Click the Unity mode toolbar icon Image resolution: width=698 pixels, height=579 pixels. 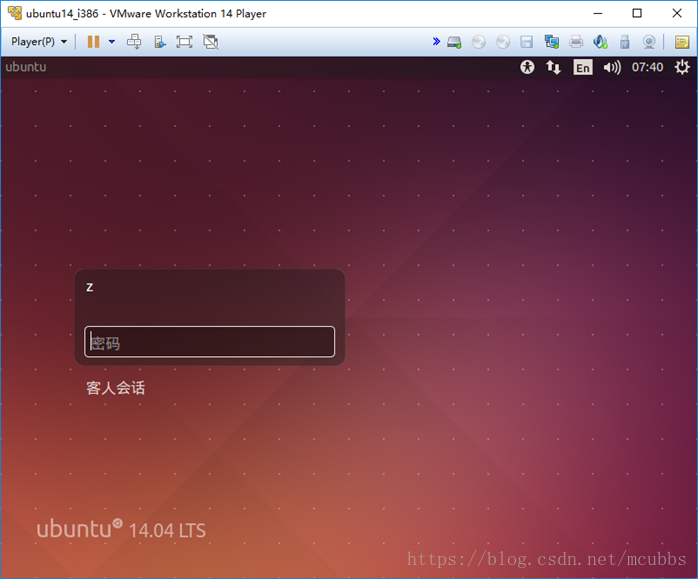coord(160,42)
